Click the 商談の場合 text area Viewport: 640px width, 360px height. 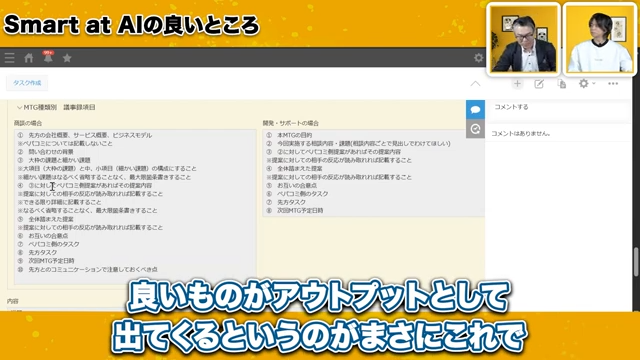[x=135, y=207]
